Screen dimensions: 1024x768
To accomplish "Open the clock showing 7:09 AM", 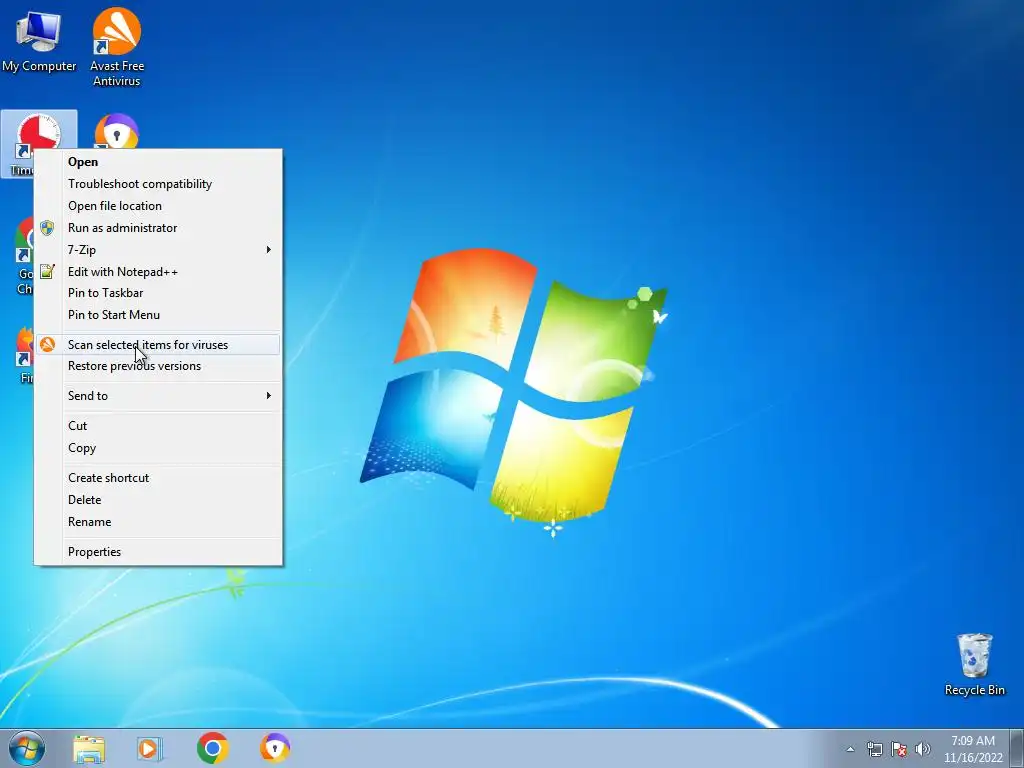I will (973, 749).
